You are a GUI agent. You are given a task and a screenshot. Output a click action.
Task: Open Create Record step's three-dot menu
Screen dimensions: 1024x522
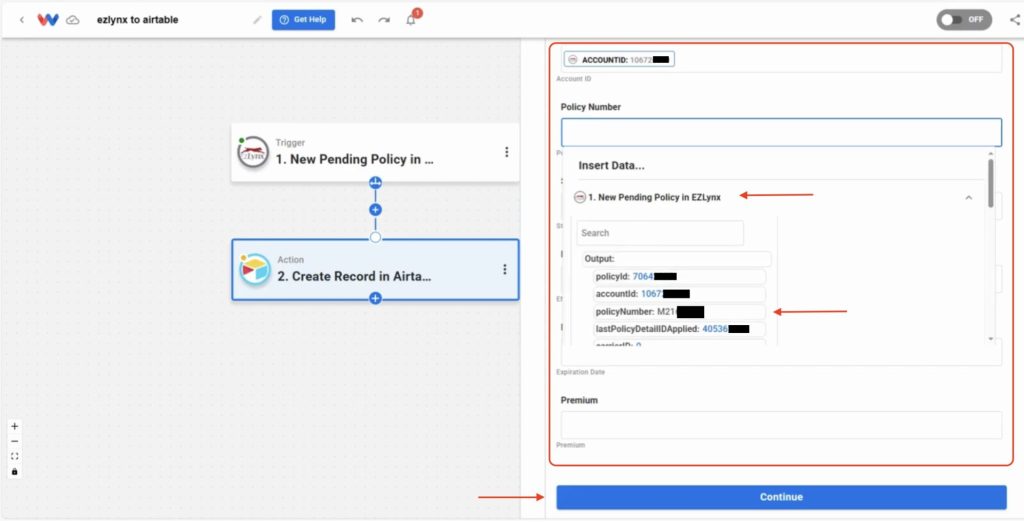[505, 269]
